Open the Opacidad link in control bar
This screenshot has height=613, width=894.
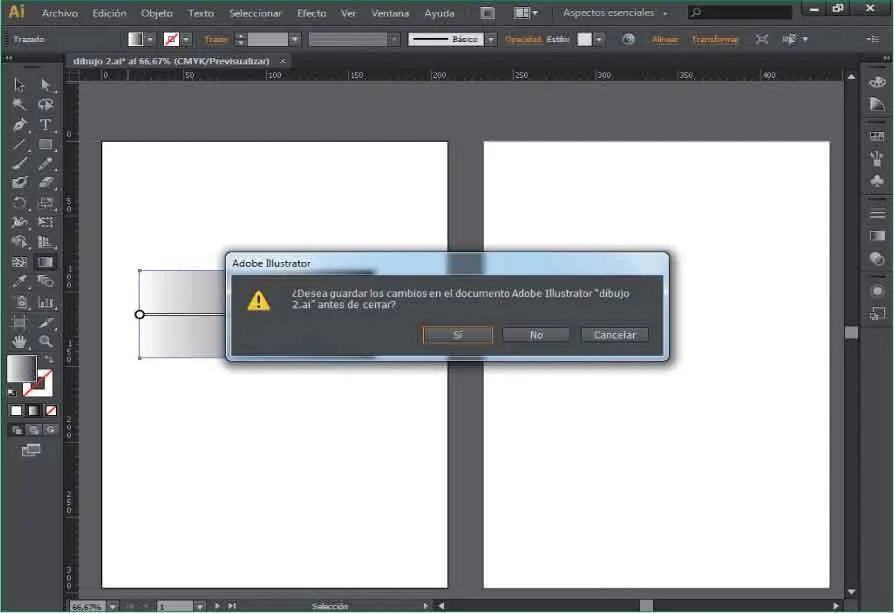(523, 39)
